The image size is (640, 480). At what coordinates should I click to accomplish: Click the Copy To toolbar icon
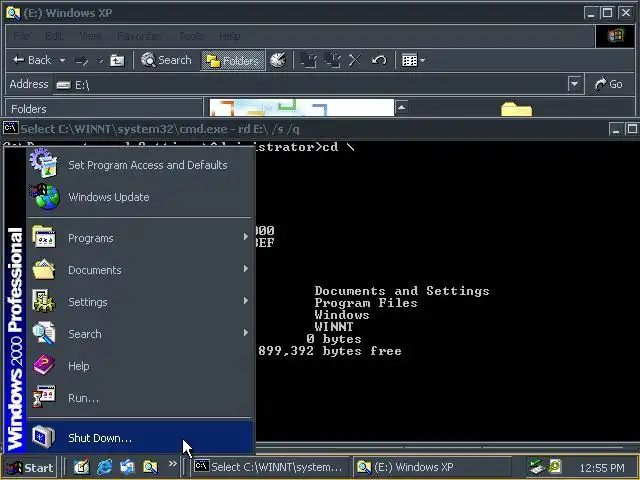point(333,60)
